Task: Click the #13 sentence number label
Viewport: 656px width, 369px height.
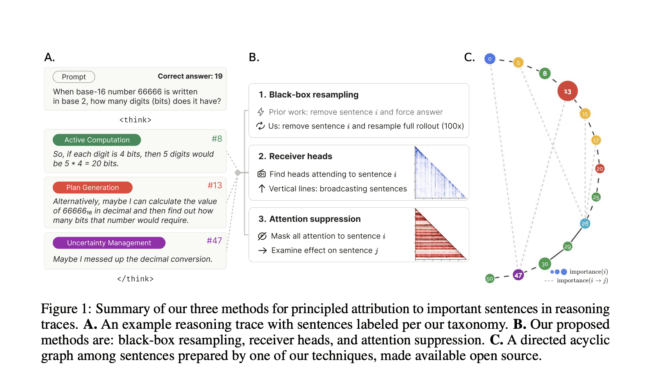Action: point(215,185)
